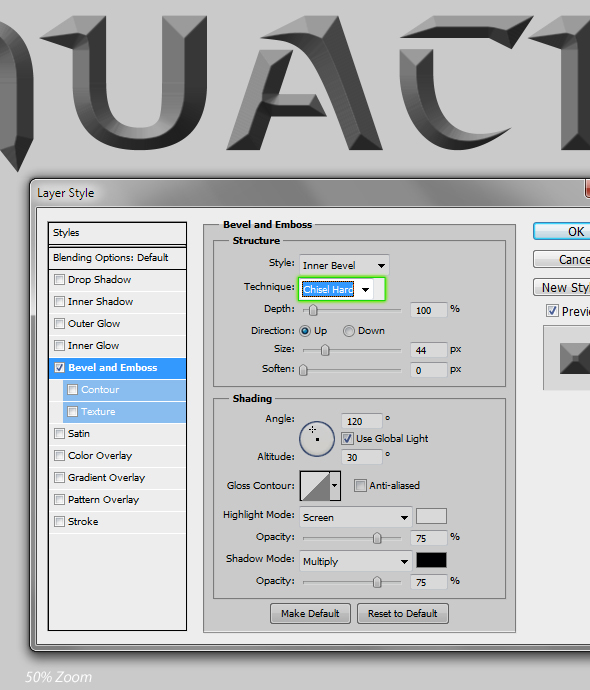Click the Gloss Contour curve thumbnail
This screenshot has width=590, height=690.
click(315, 486)
